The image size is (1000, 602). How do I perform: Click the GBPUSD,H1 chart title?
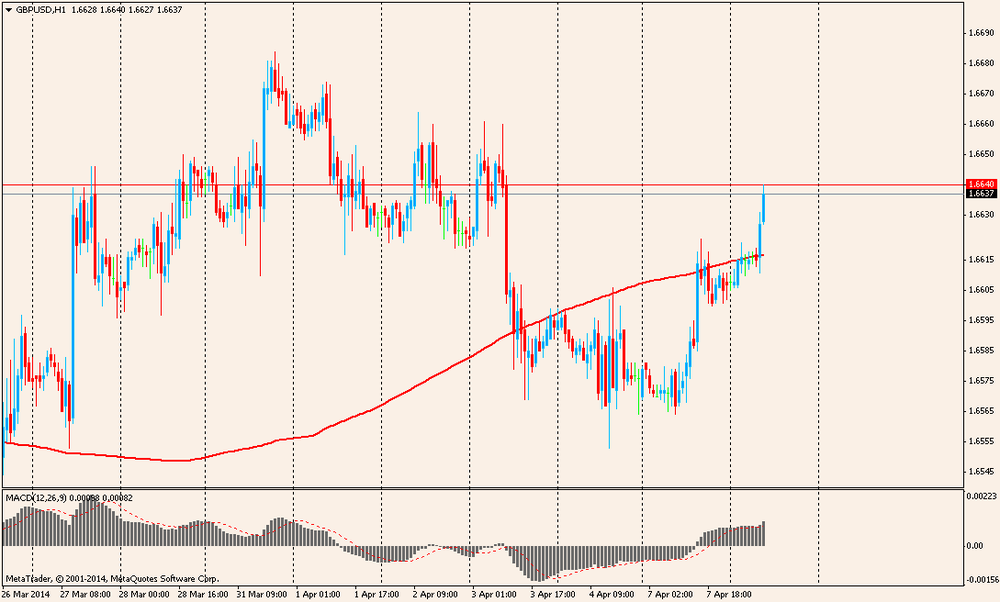[x=41, y=10]
